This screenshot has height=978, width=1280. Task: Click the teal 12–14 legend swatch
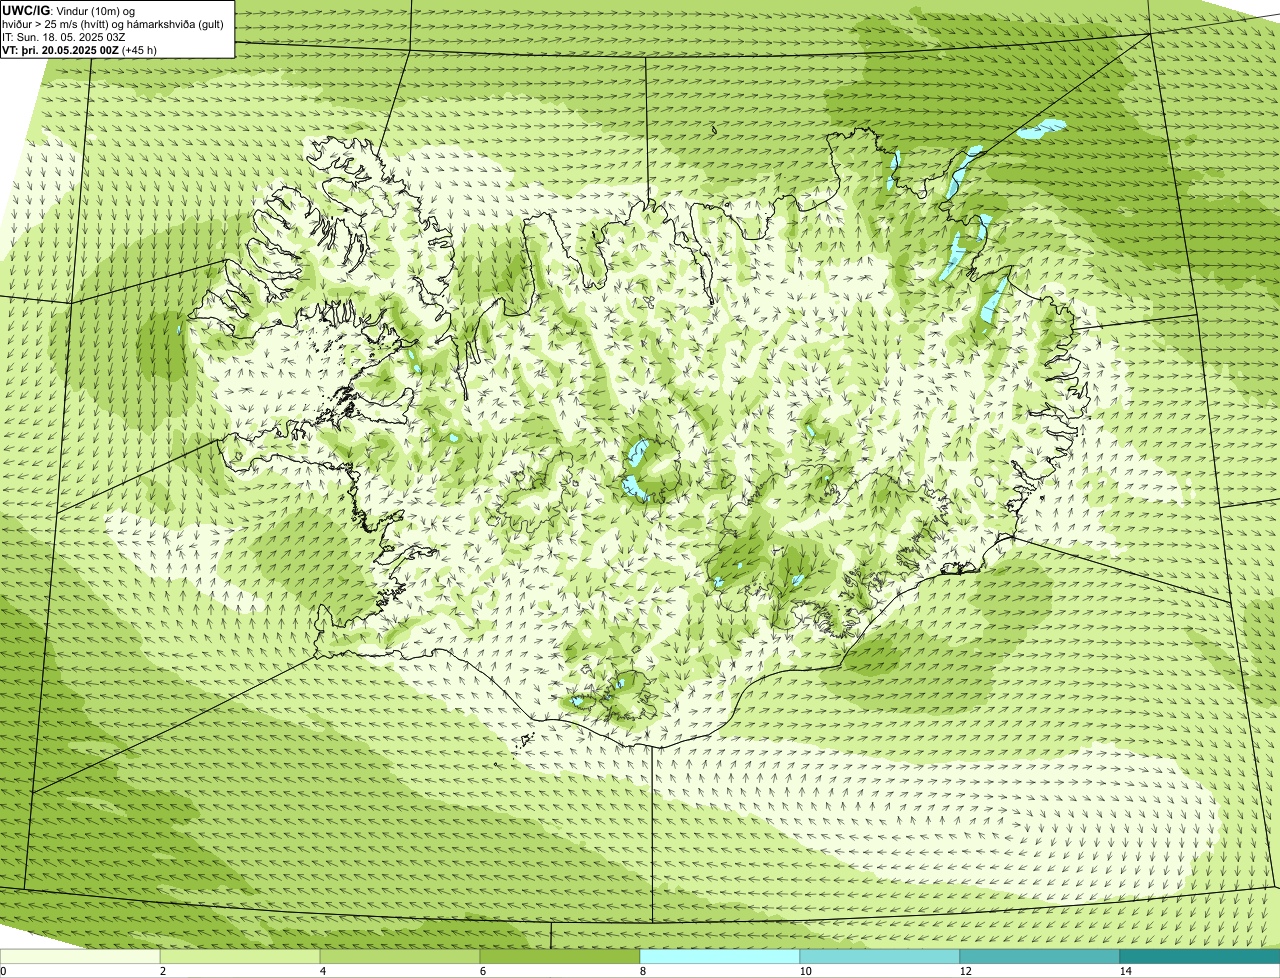(x=1040, y=957)
